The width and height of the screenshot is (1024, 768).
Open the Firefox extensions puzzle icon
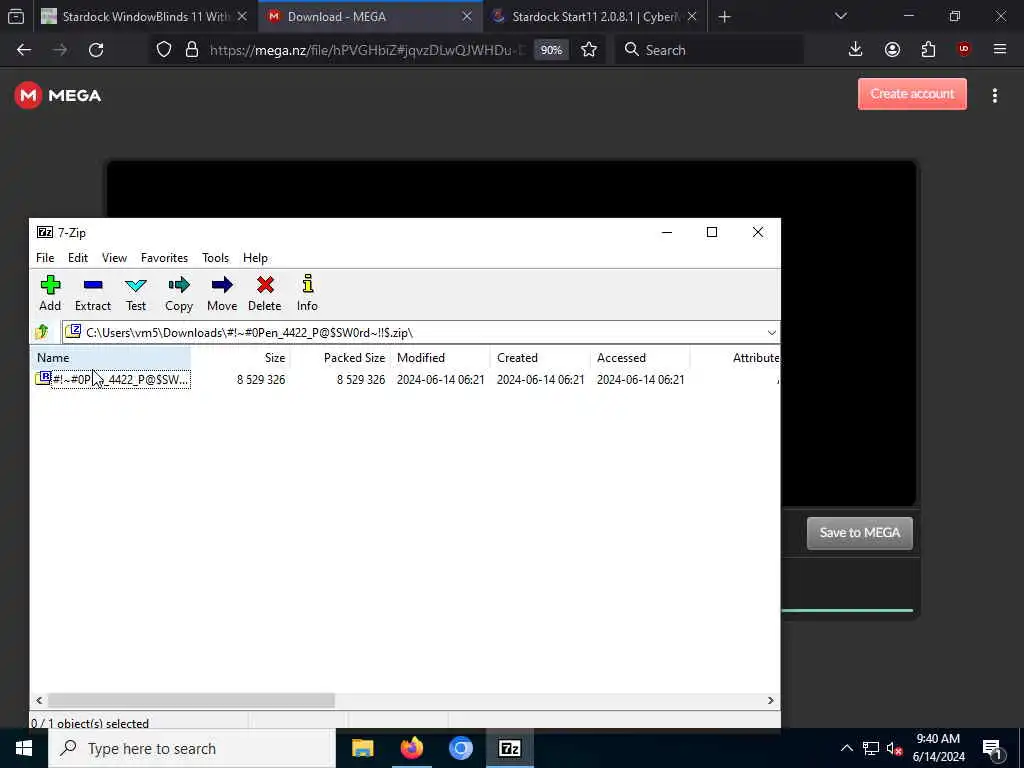[928, 50]
